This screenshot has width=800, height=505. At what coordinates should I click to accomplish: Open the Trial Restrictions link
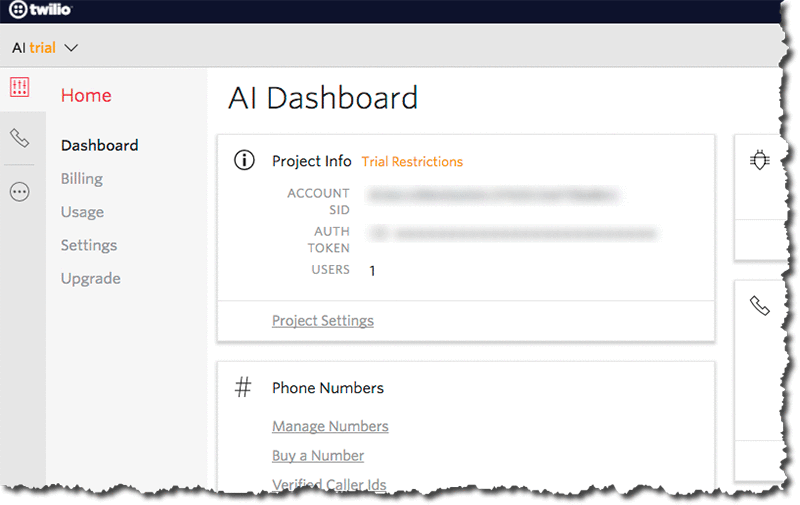412,161
